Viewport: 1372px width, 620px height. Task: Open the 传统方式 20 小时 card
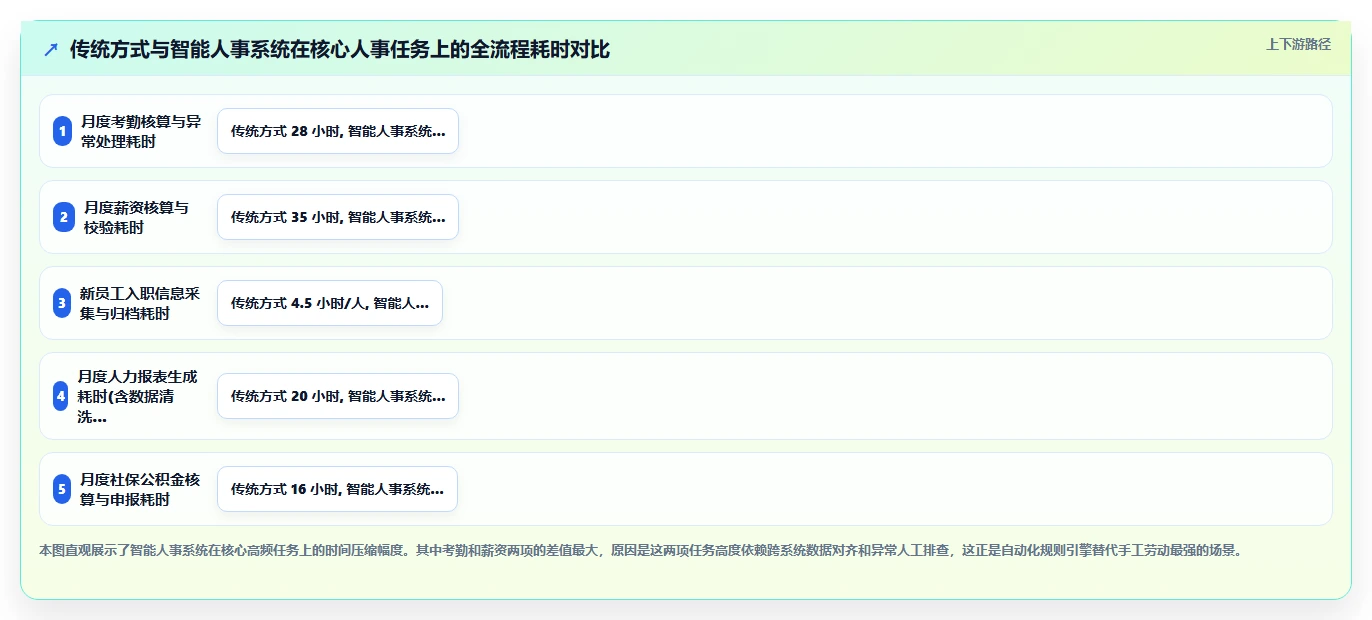338,396
